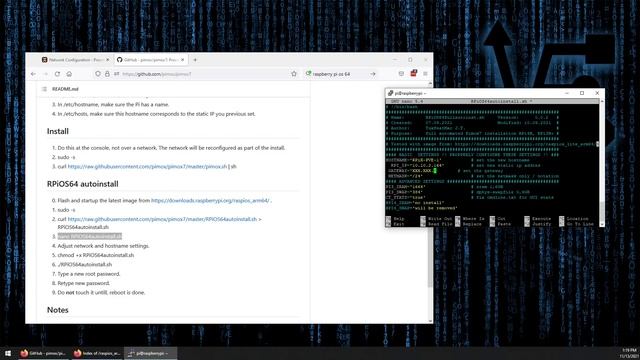Click the /etc/hosts instruction line
The height and width of the screenshot is (360, 640).
tap(156, 114)
